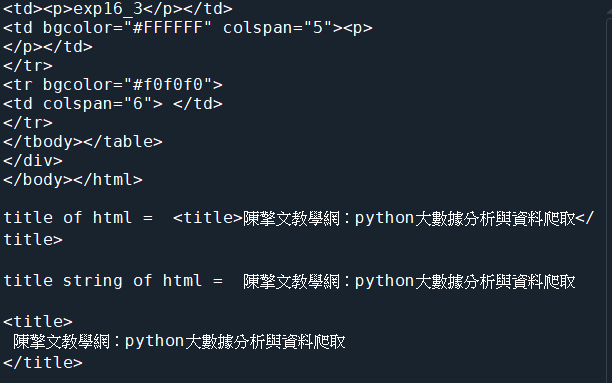Click the final </title> closing line
Viewport: 612px width, 383px height.
point(43,363)
